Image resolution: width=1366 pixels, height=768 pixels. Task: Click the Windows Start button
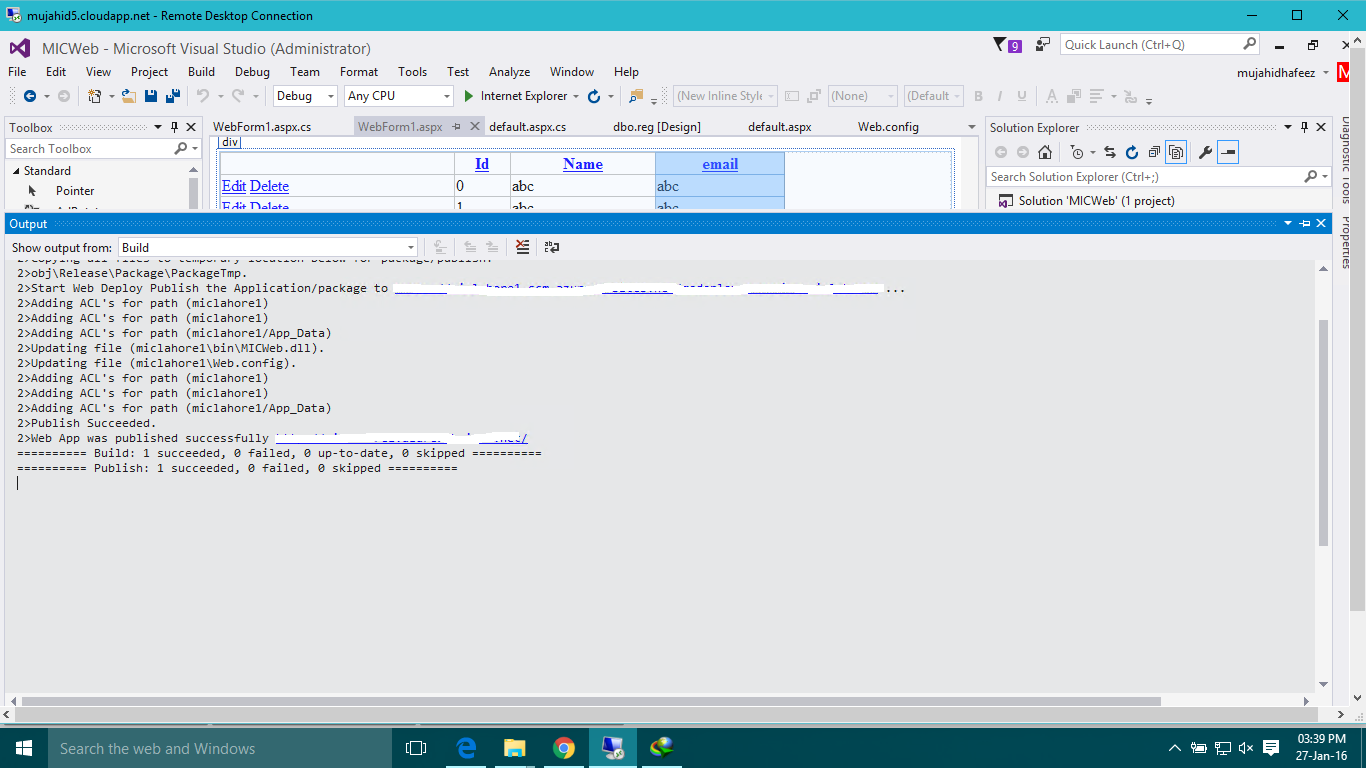coord(23,748)
